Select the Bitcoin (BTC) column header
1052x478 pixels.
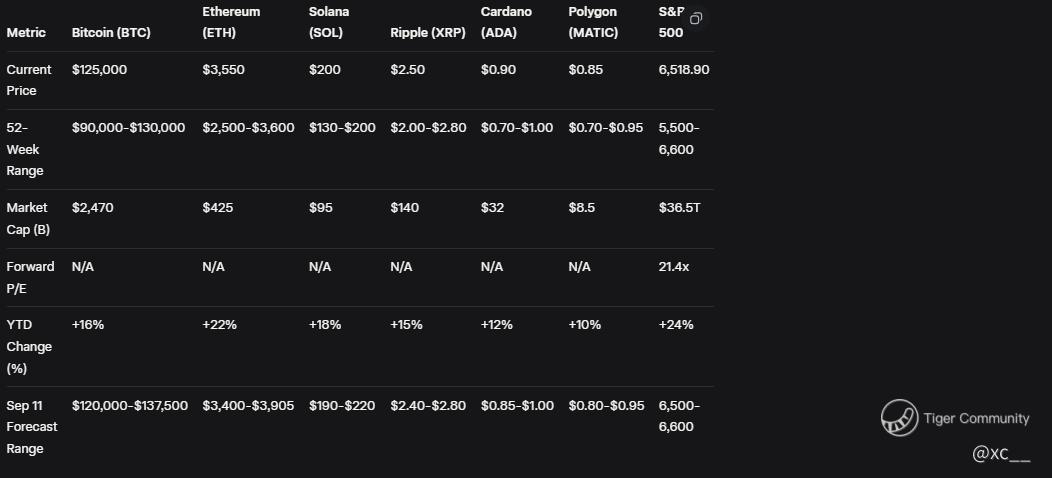pos(111,32)
